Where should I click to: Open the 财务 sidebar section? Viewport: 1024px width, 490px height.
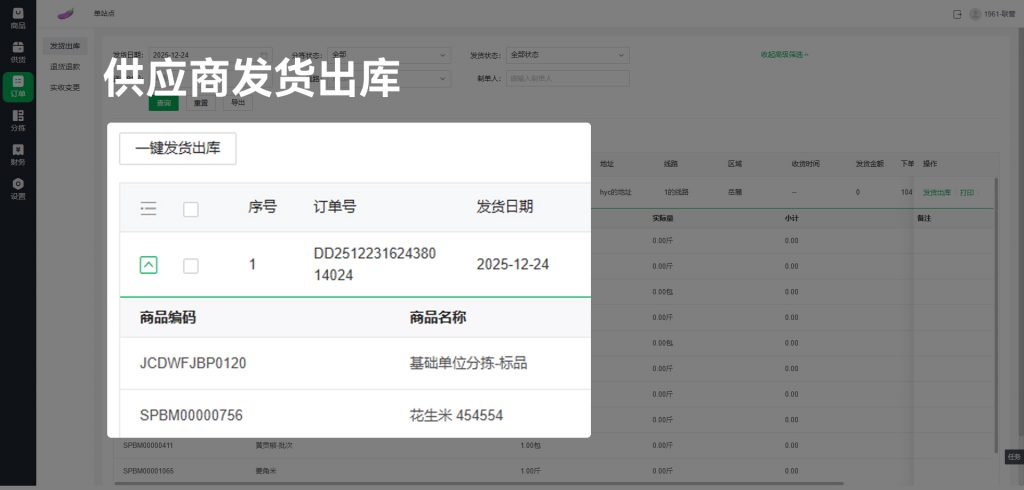pyautogui.click(x=18, y=154)
